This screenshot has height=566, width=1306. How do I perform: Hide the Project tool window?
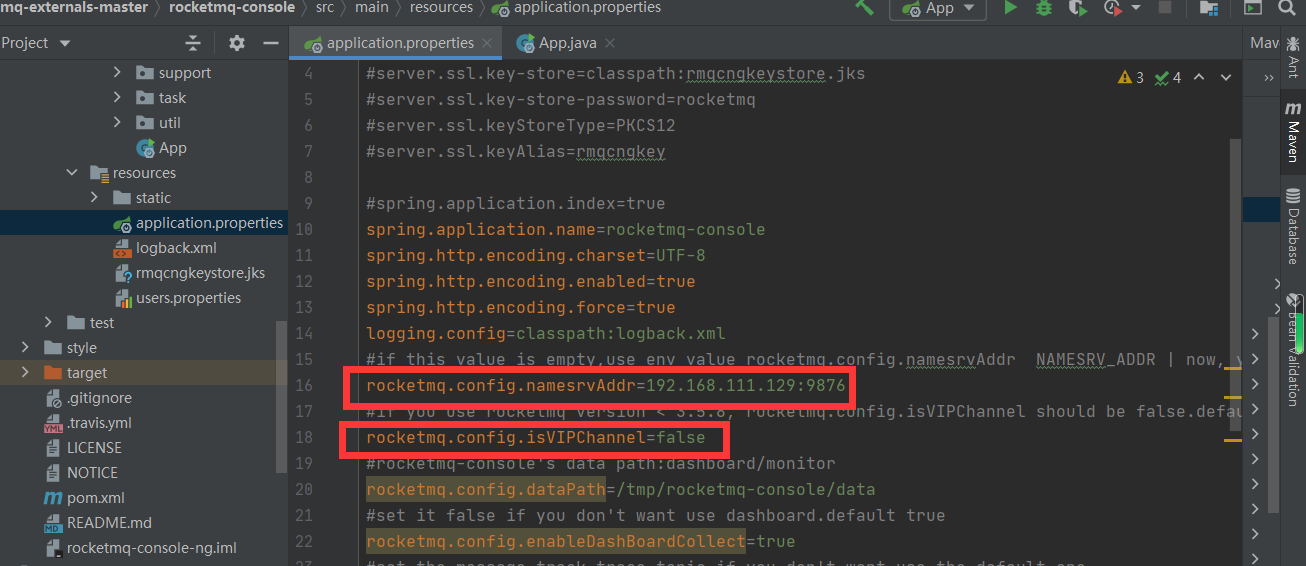(270, 43)
